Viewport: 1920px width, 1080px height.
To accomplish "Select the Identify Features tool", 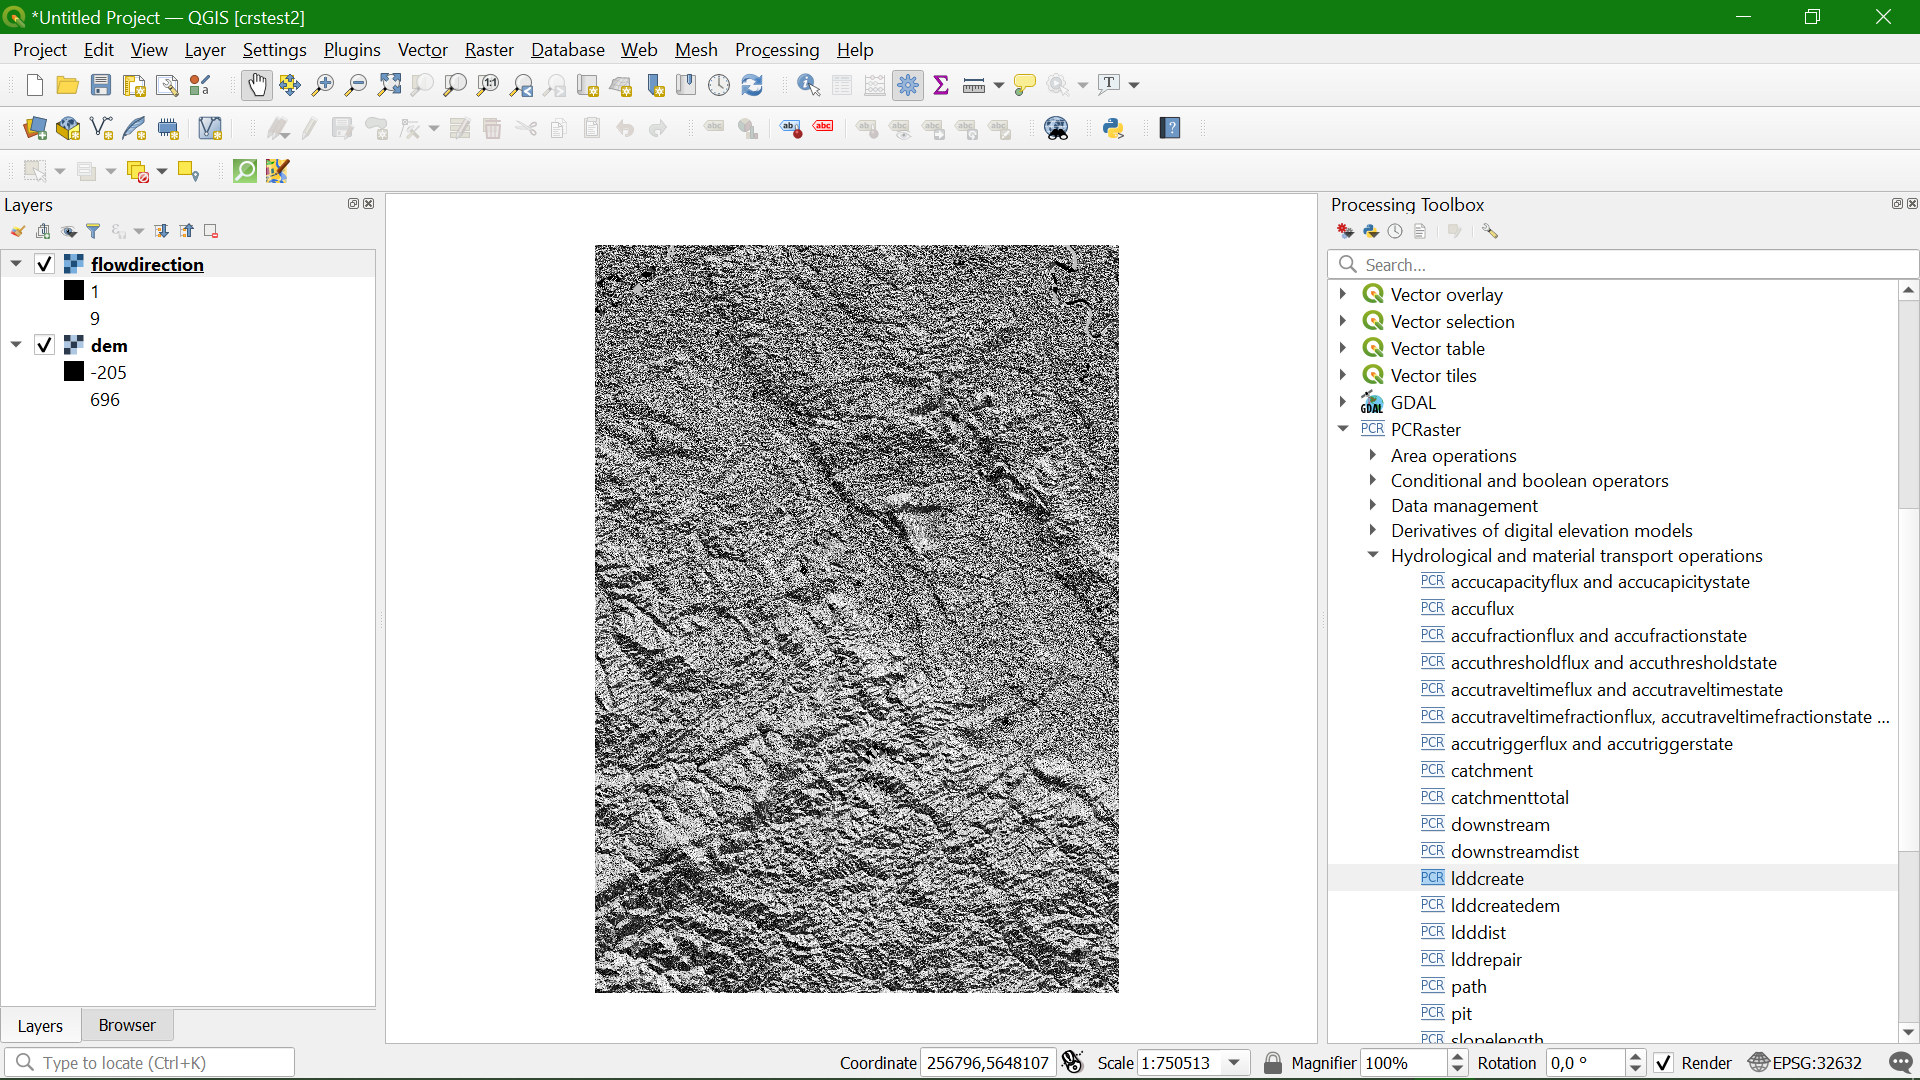I will tap(807, 85).
